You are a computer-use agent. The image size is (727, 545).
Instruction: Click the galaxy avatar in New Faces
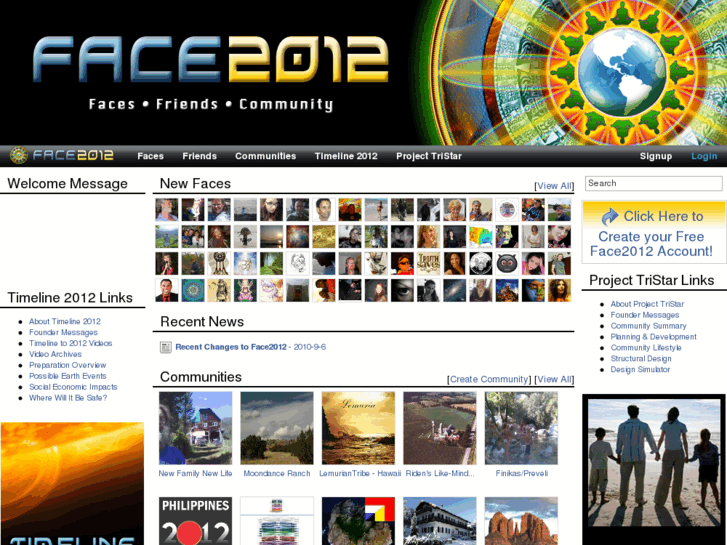(454, 290)
